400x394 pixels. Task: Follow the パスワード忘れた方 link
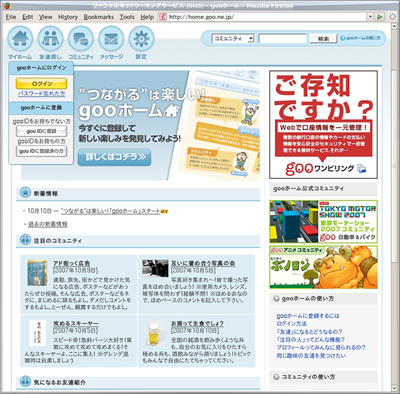pyautogui.click(x=42, y=94)
